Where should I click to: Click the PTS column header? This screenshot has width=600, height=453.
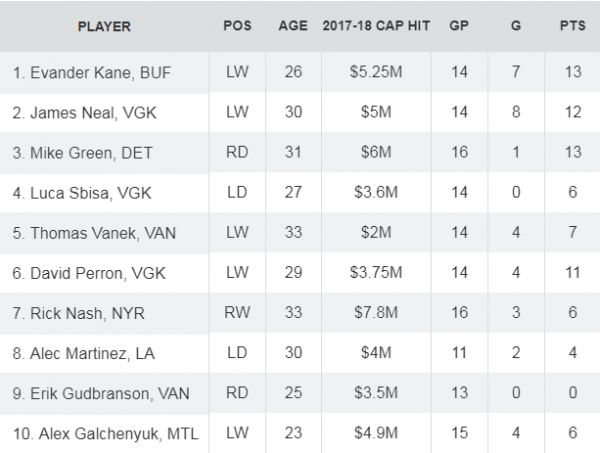pos(571,27)
